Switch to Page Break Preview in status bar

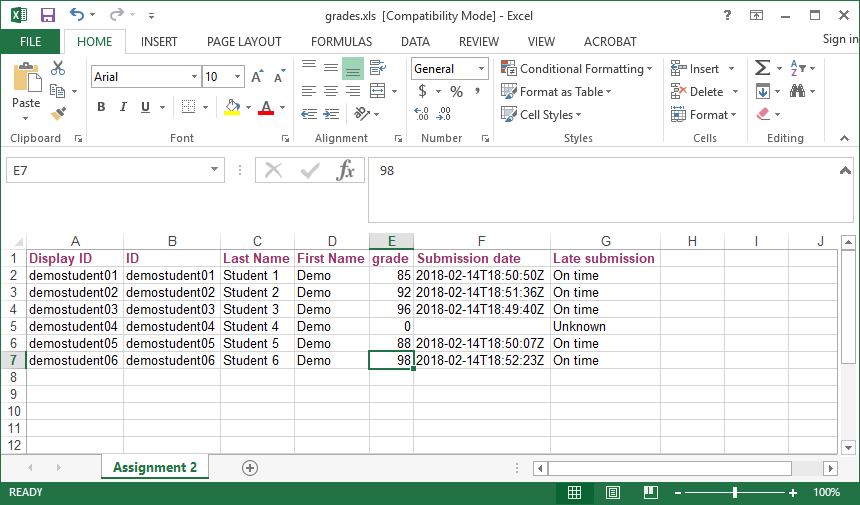coord(650,492)
